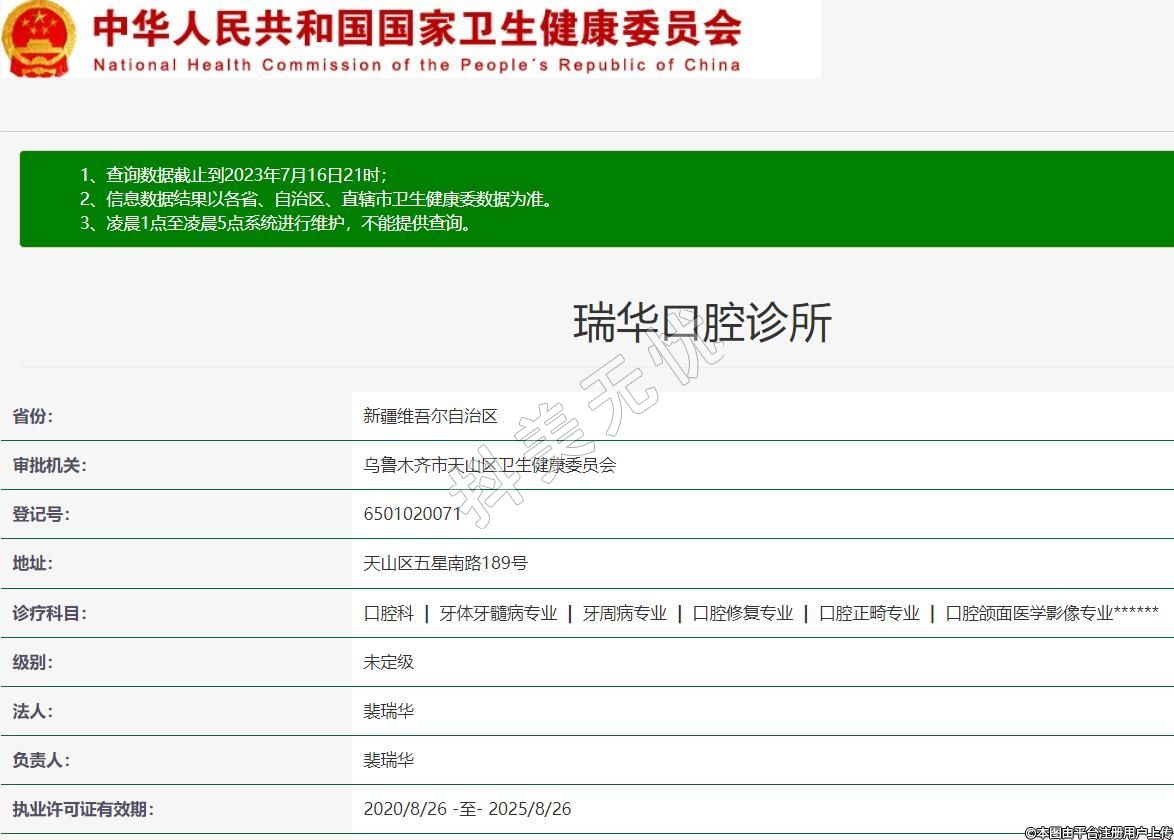Select the 新疆维吾尔自治区 province value

(x=430, y=416)
